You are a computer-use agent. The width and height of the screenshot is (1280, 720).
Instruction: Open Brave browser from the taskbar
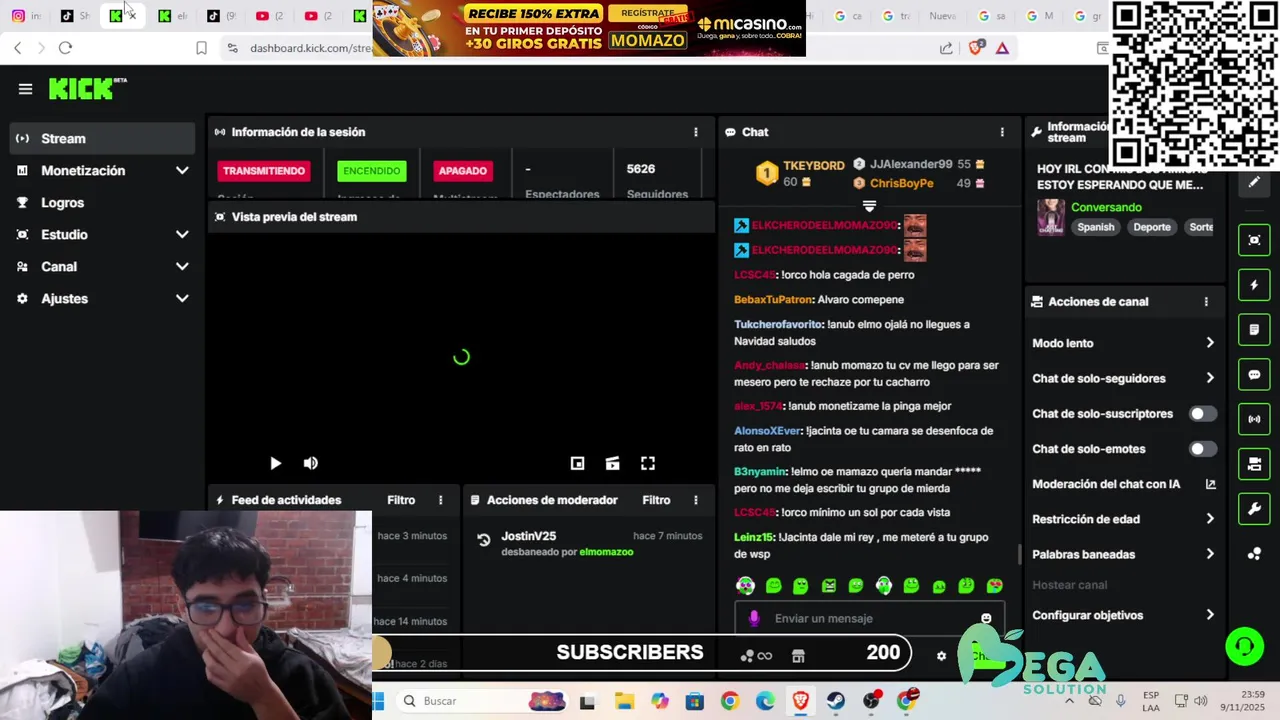coord(800,701)
